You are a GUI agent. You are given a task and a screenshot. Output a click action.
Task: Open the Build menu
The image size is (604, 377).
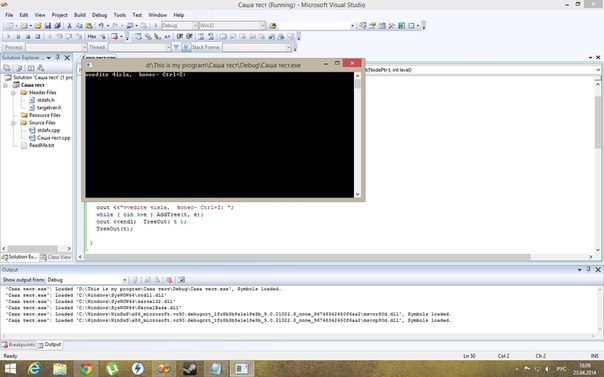click(x=80, y=15)
